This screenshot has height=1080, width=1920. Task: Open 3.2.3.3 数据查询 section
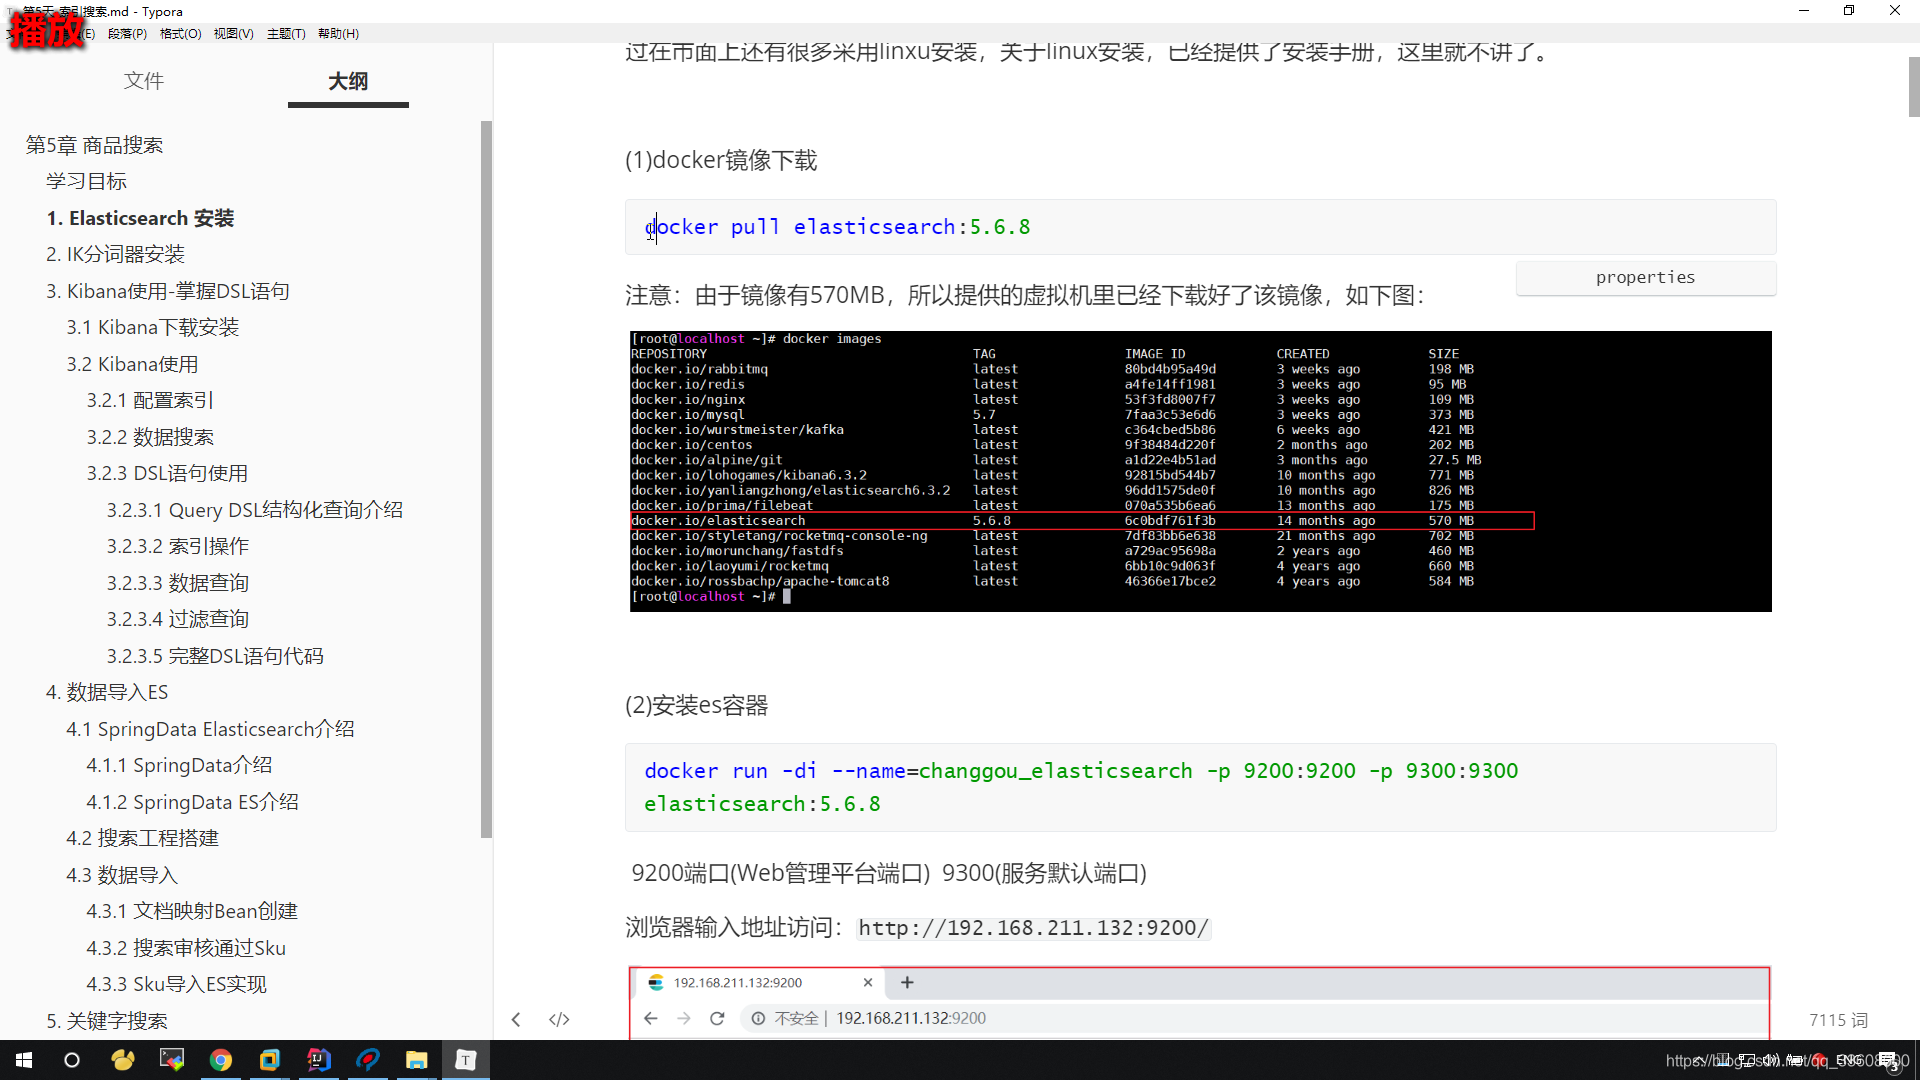click(x=178, y=583)
